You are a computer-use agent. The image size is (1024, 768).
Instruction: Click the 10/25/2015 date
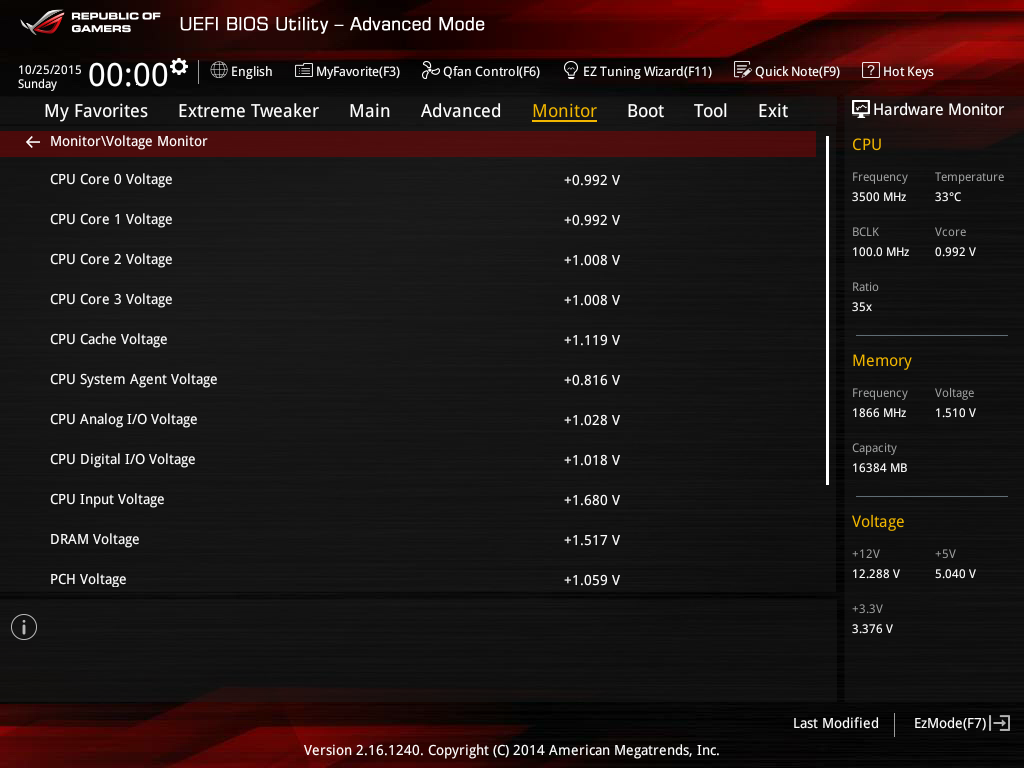point(50,69)
